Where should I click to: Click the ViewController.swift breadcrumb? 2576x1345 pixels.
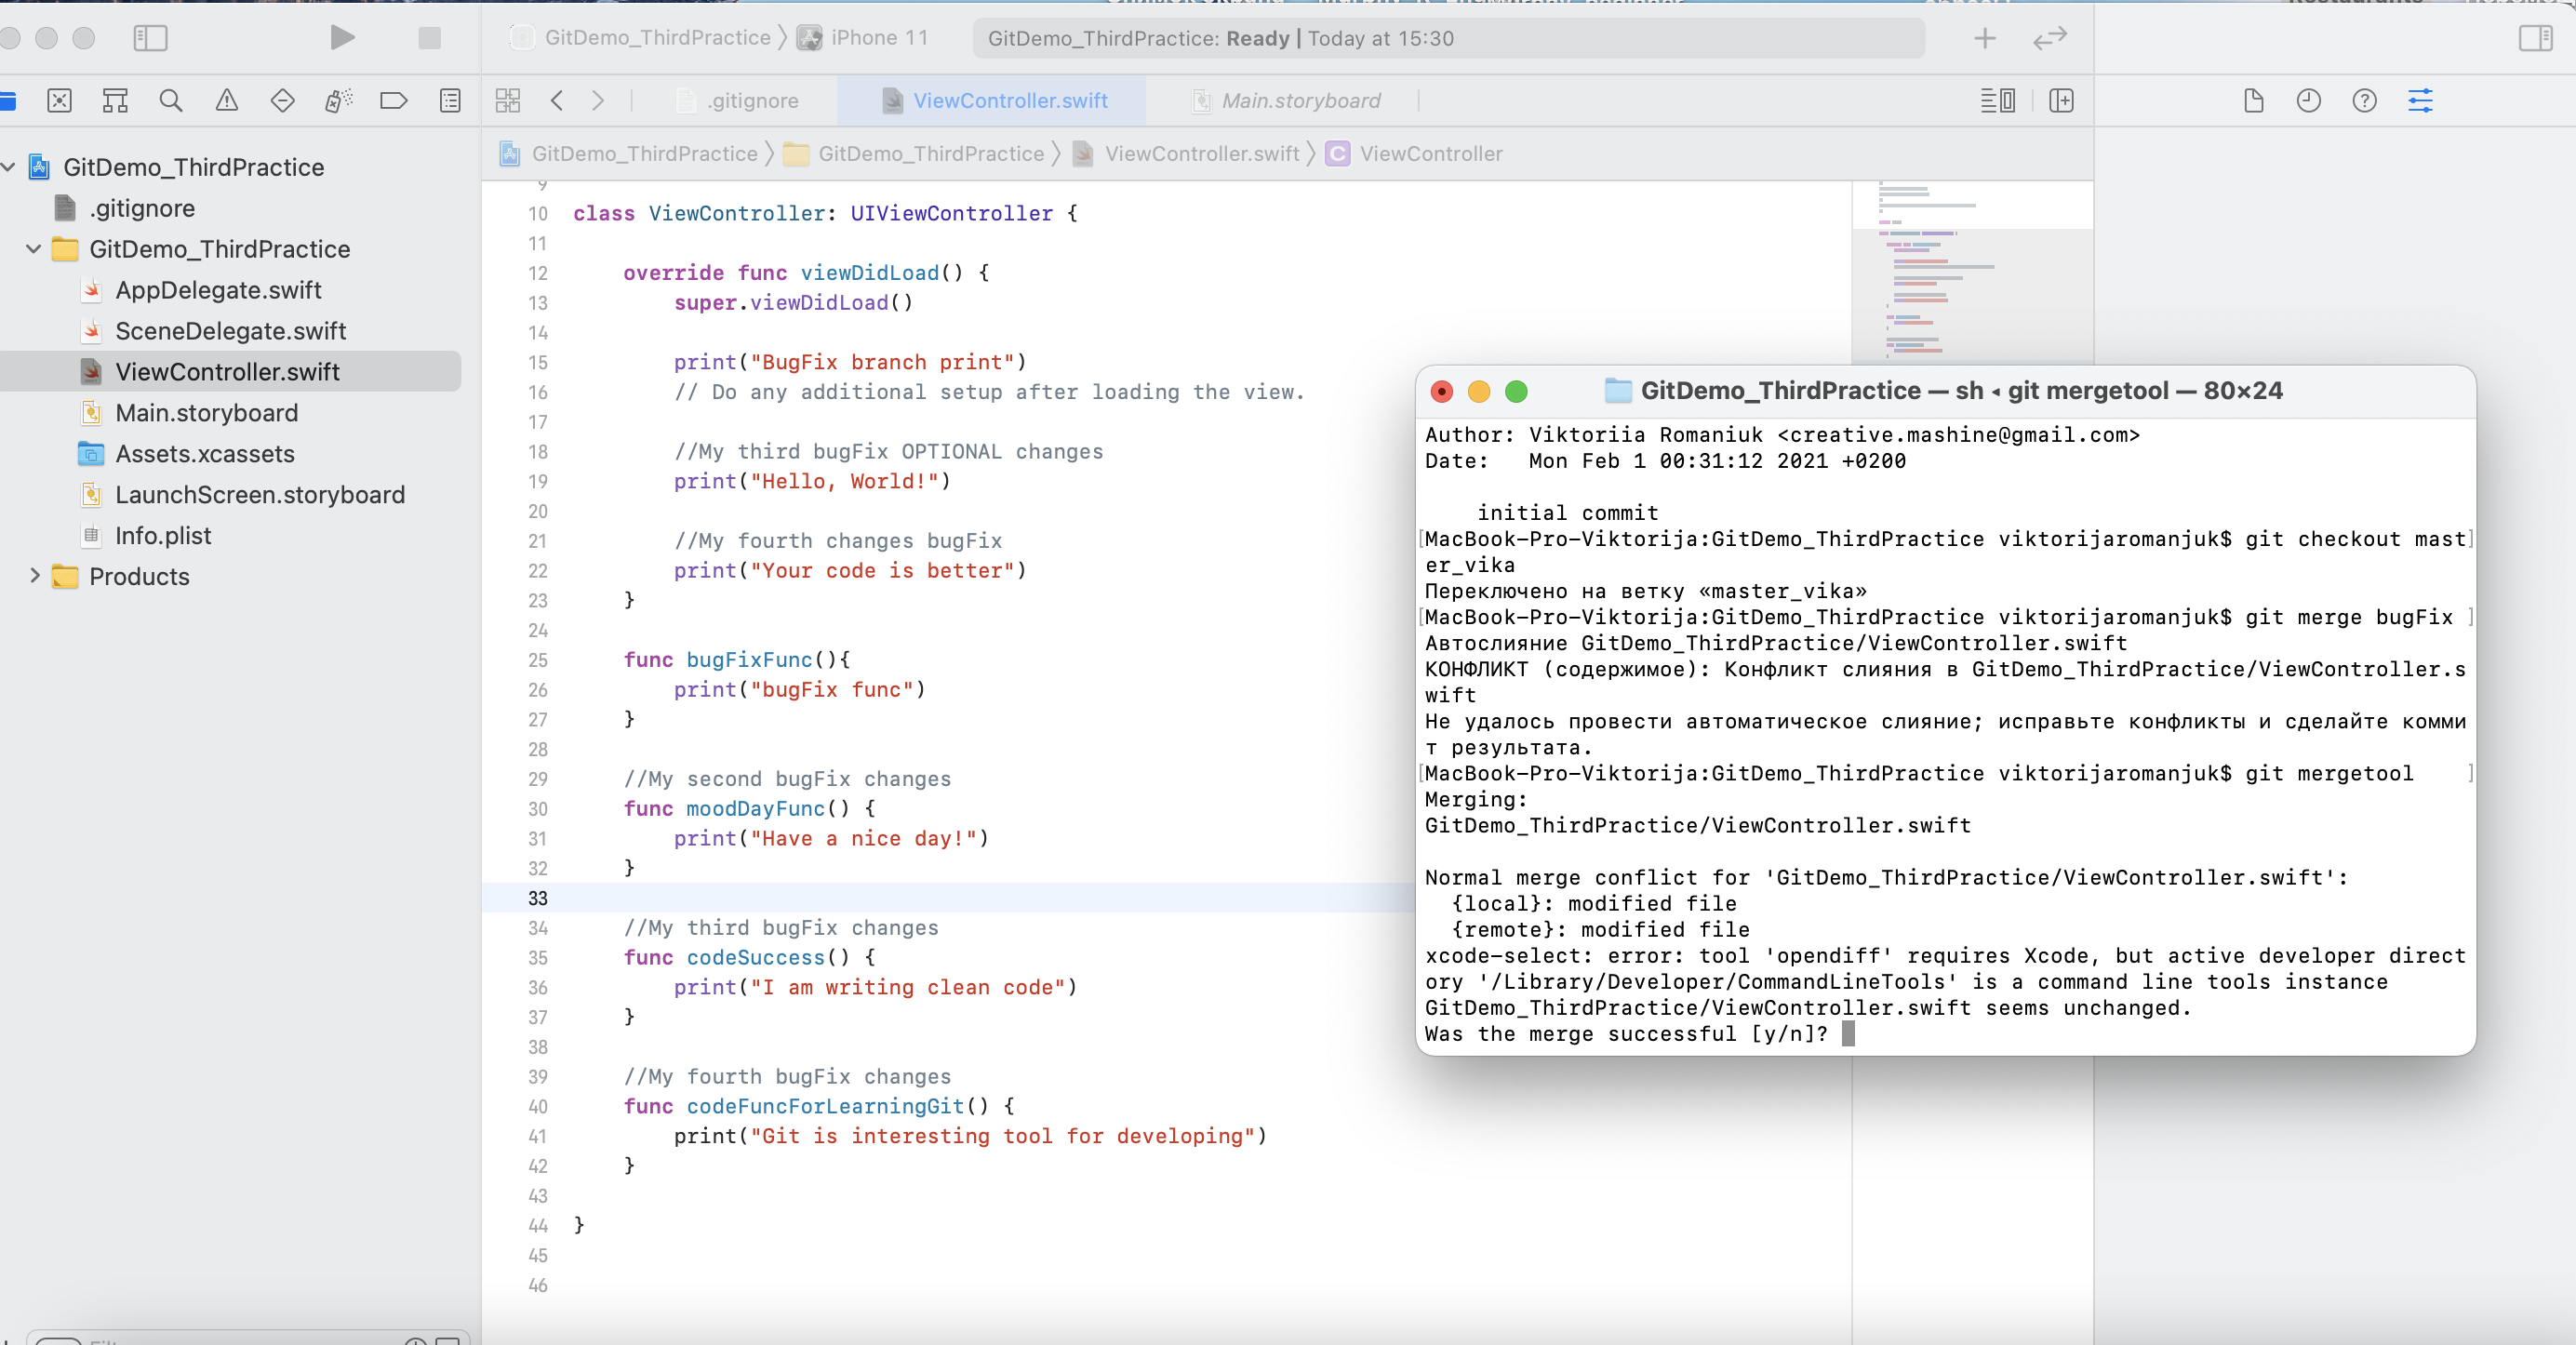1186,154
